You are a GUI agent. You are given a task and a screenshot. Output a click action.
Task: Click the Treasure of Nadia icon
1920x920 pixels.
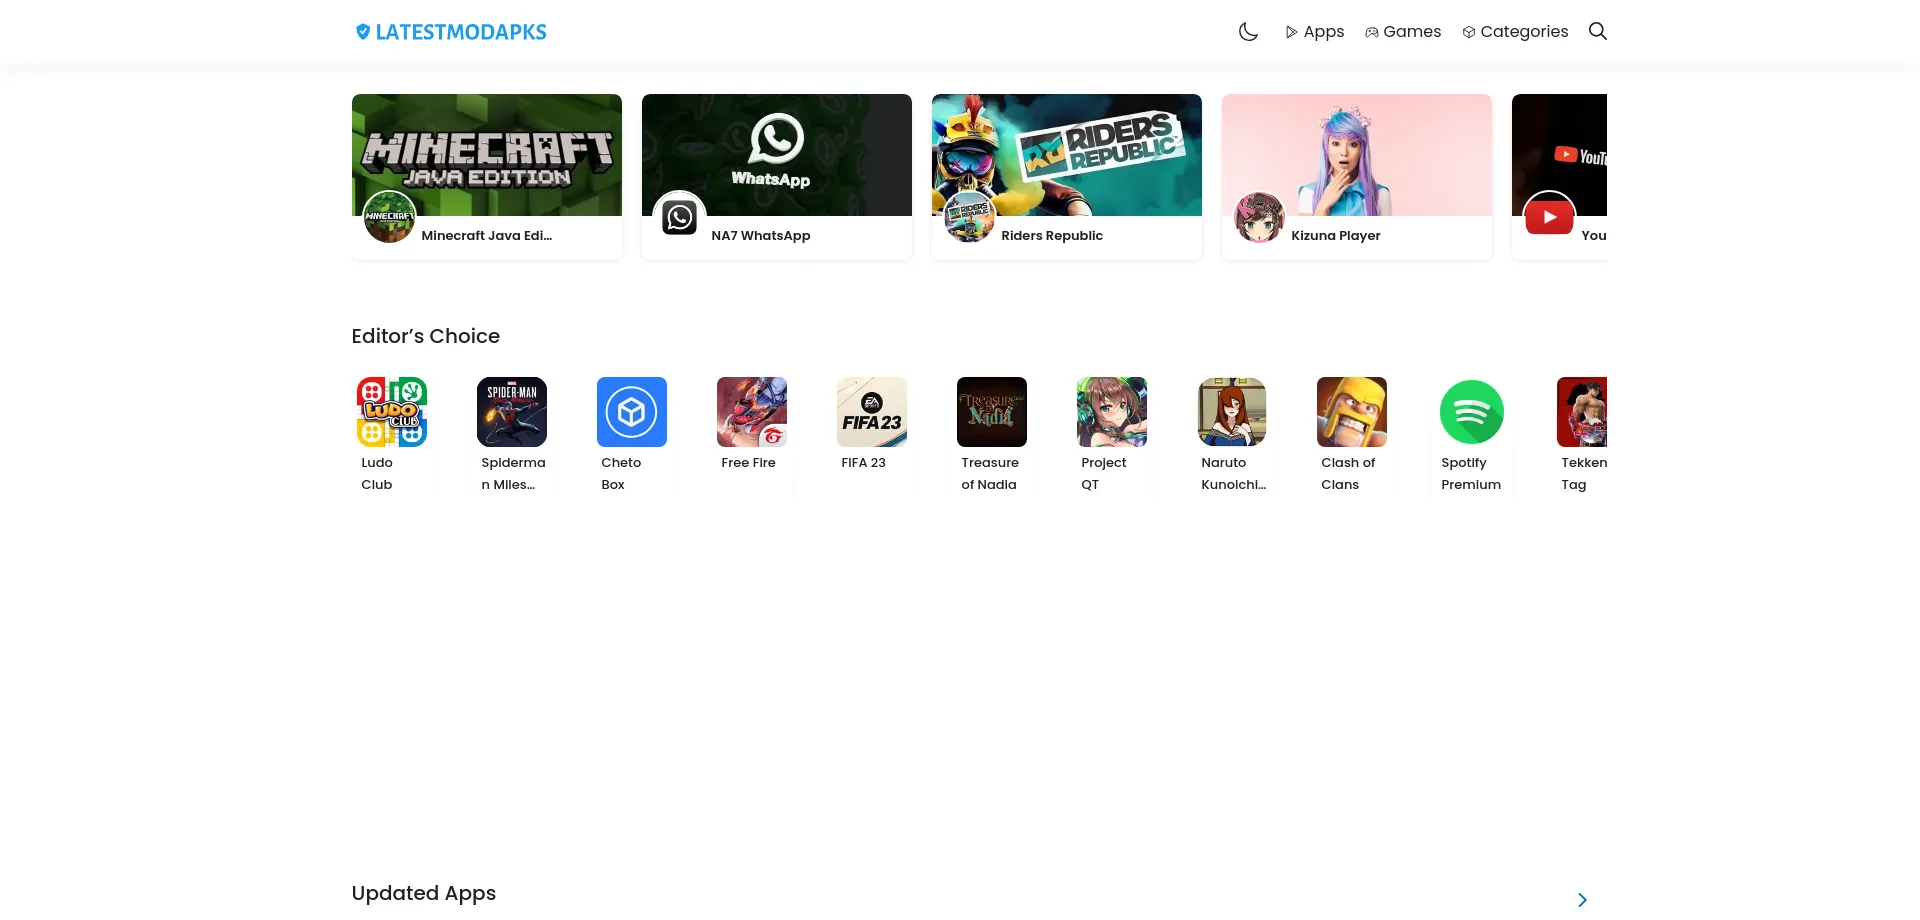pos(992,412)
